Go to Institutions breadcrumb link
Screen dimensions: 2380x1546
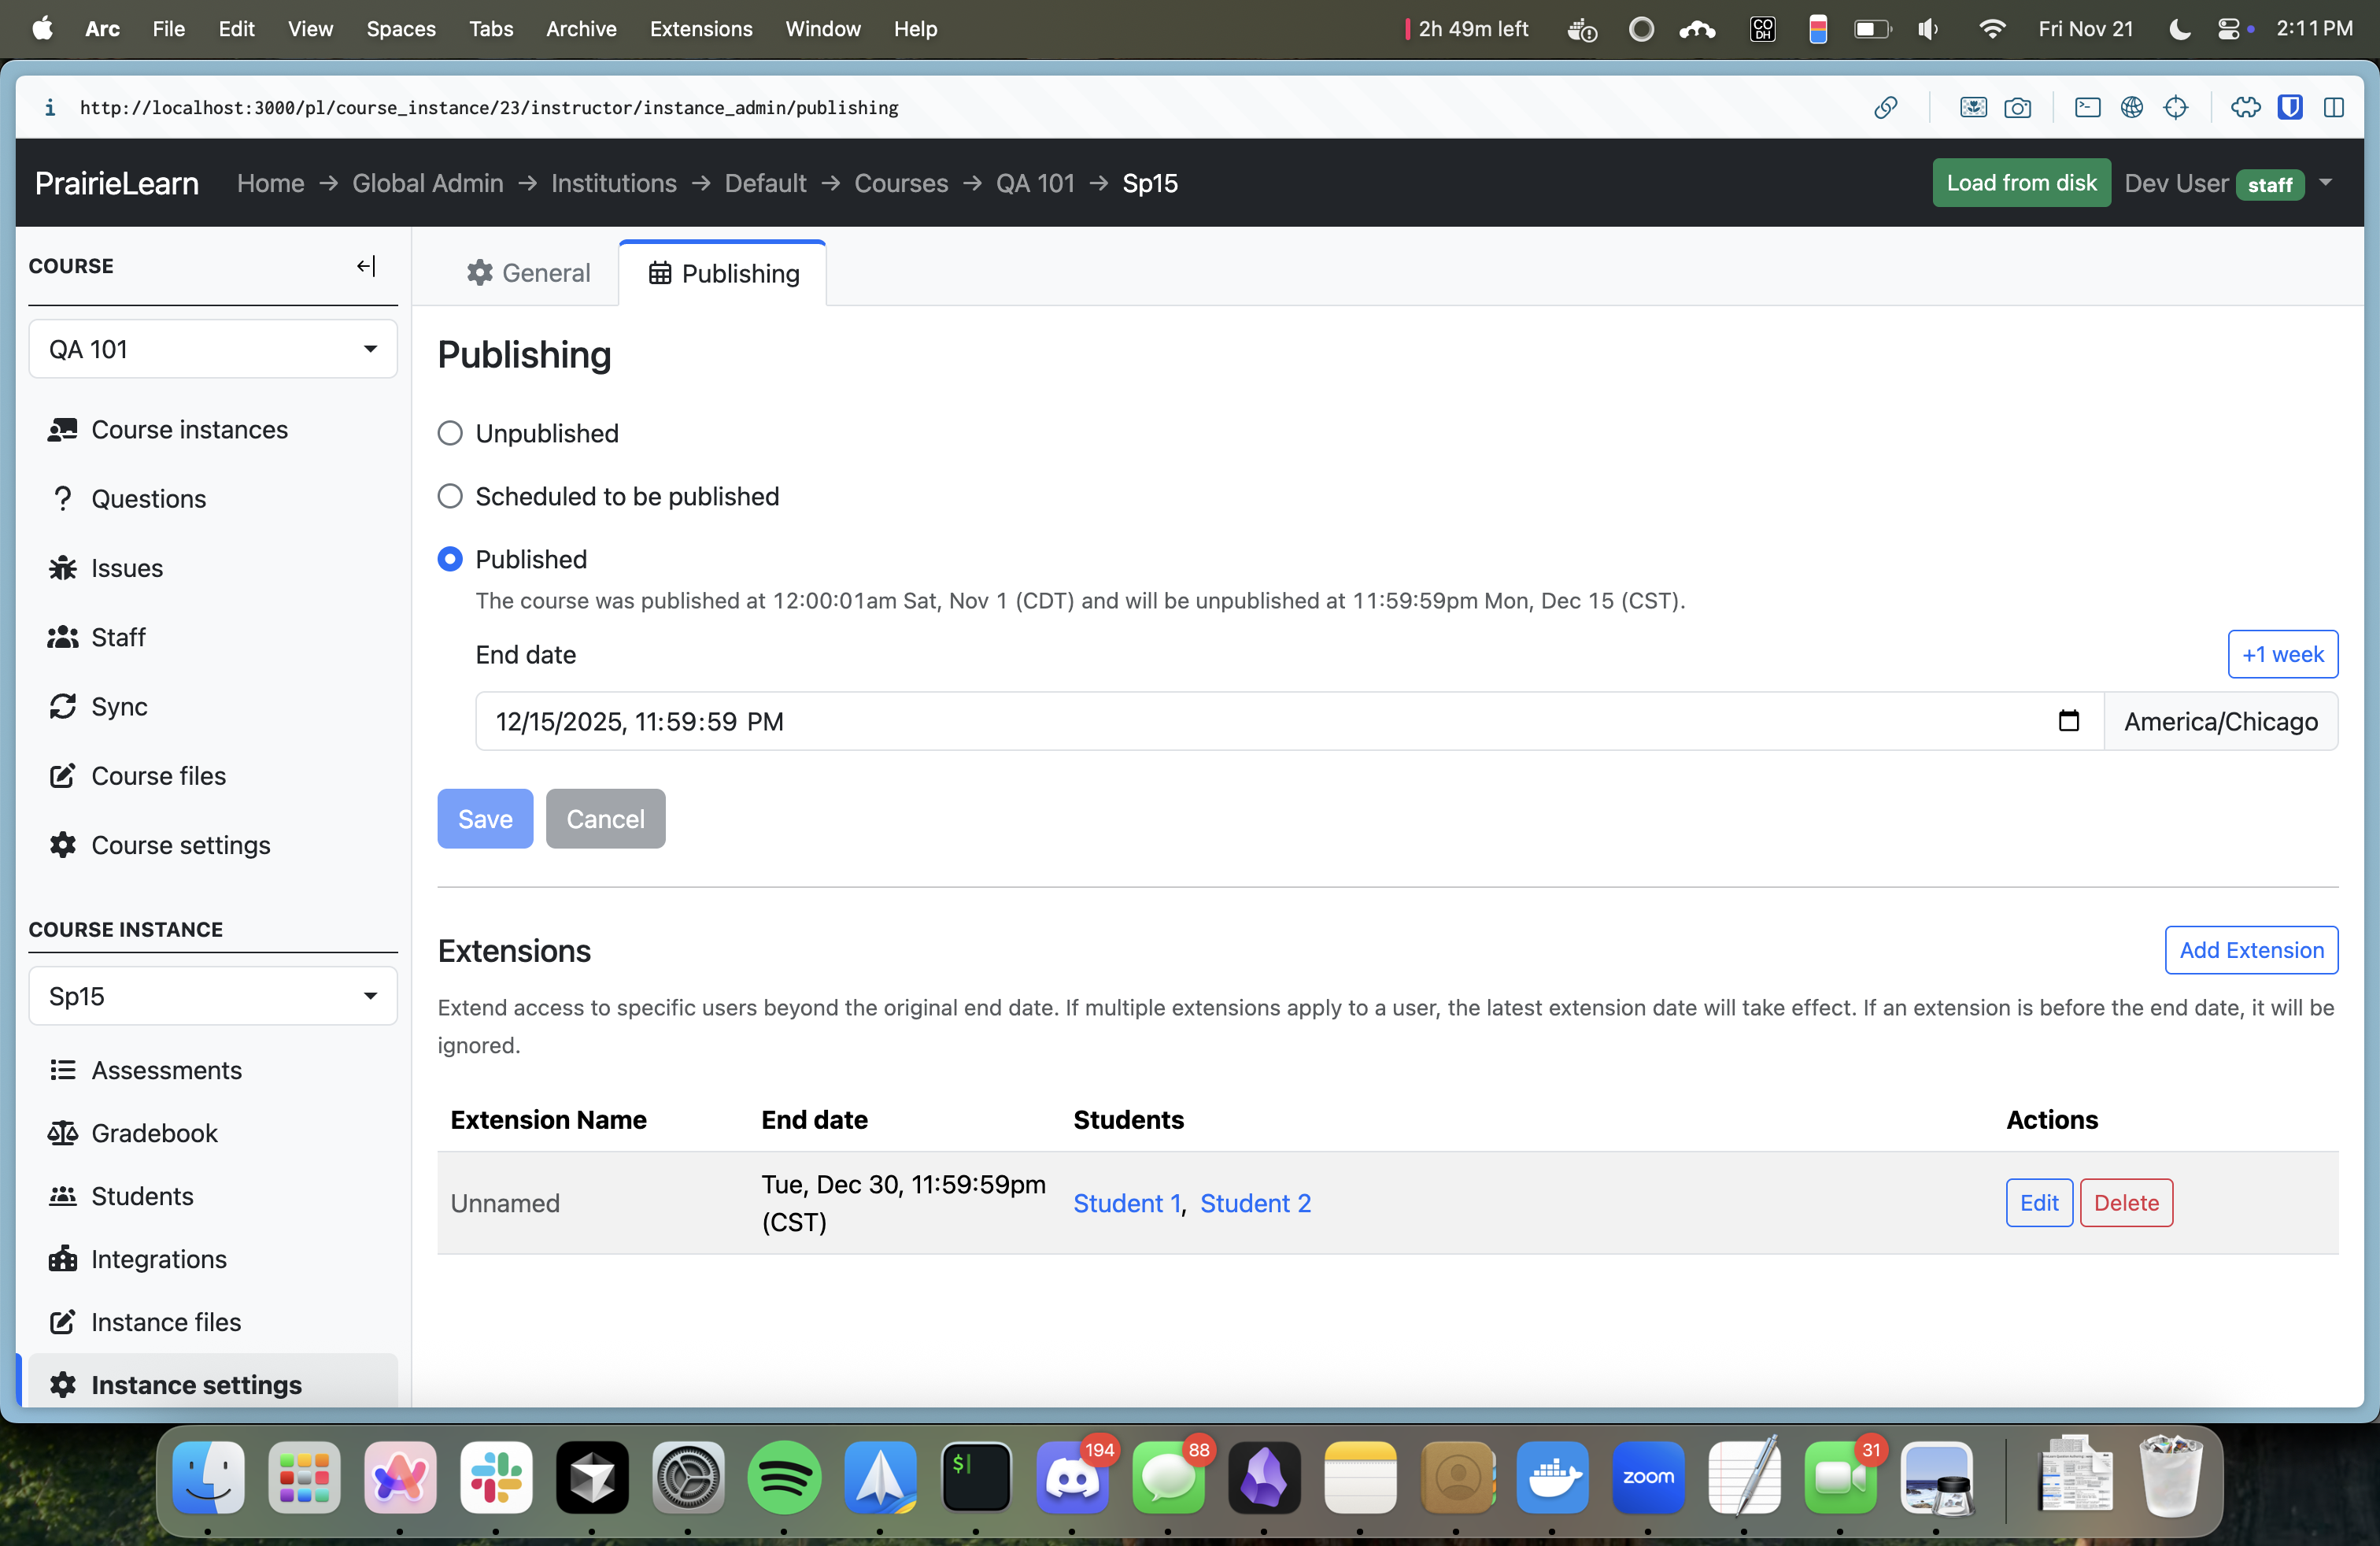coord(613,183)
